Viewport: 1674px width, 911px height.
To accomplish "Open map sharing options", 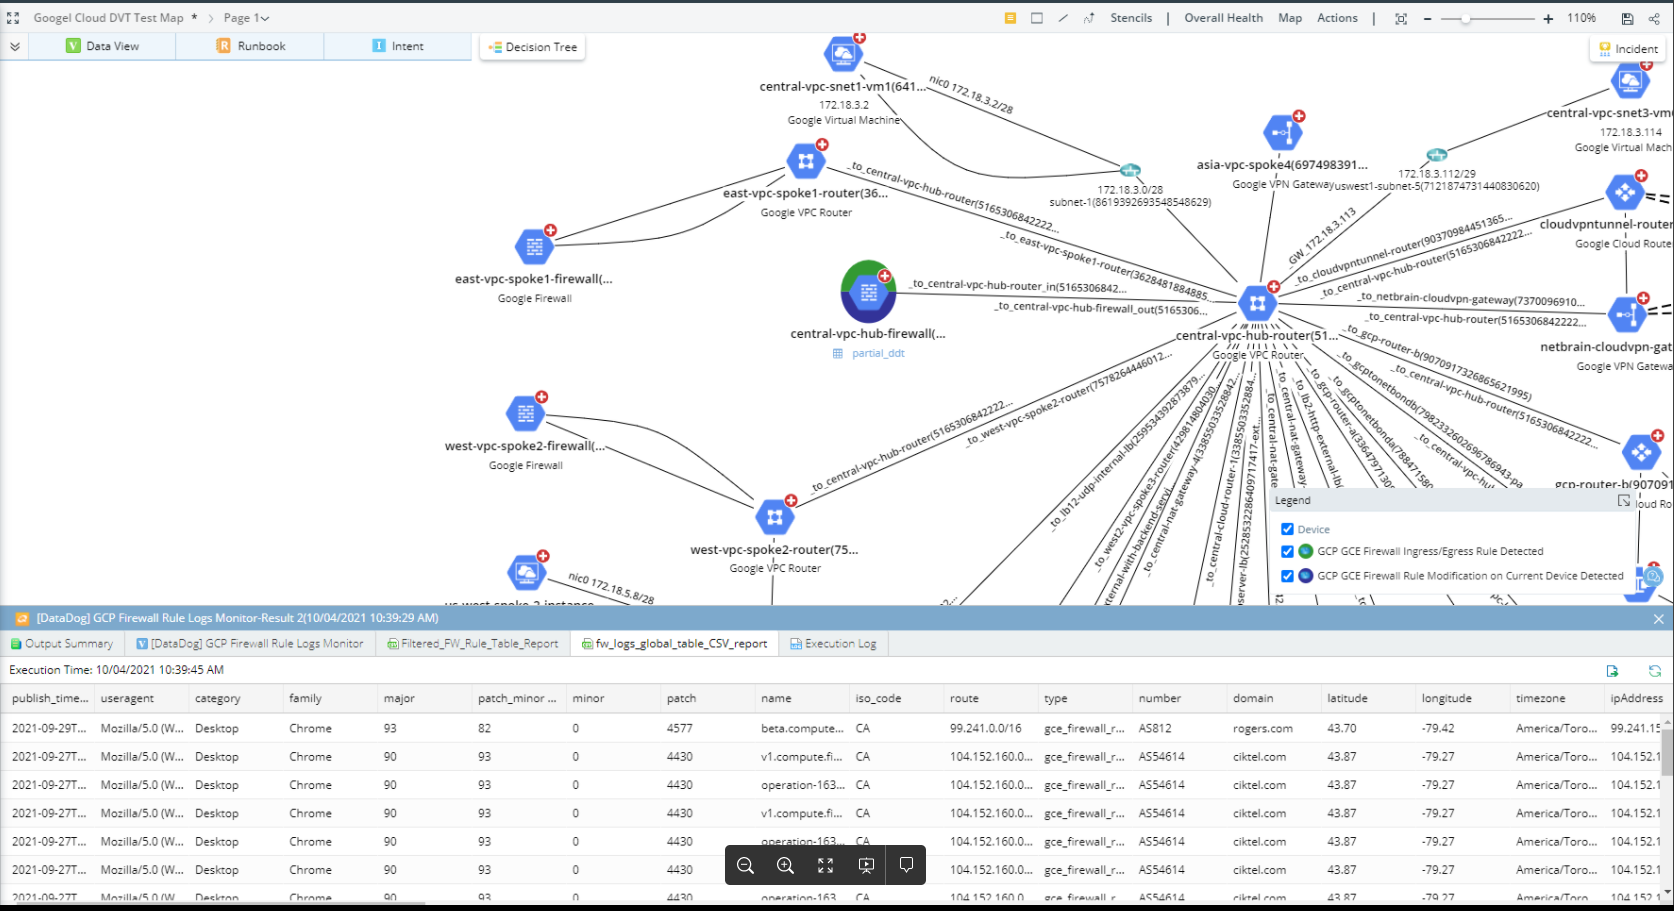I will click(x=1655, y=17).
